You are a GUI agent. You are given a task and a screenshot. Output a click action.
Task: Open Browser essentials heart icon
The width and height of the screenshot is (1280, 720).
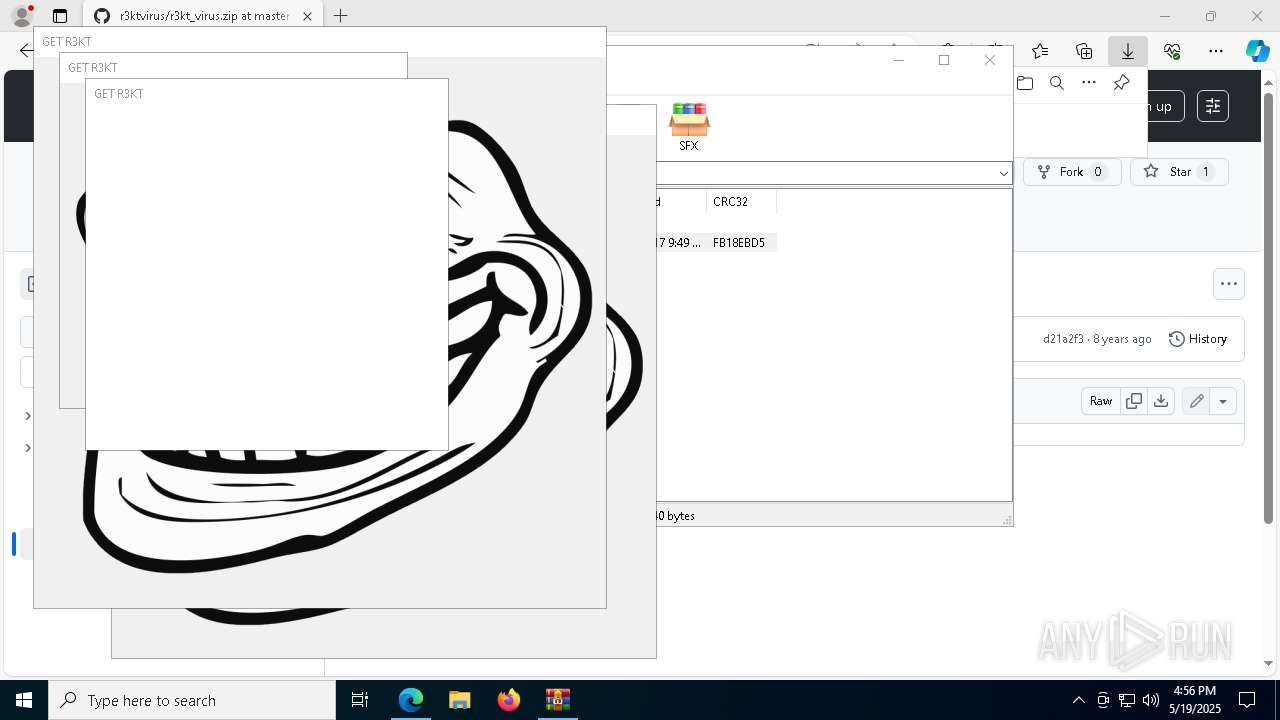[x=1172, y=51]
